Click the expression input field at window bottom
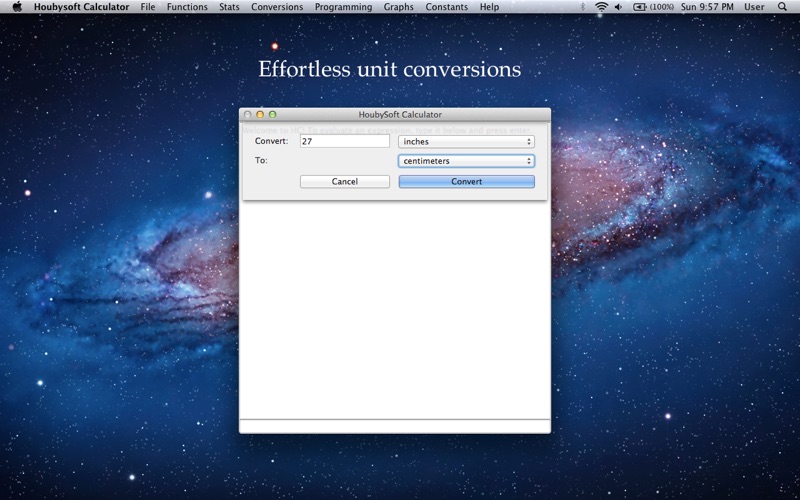Image resolution: width=800 pixels, height=500 pixels. pos(395,427)
